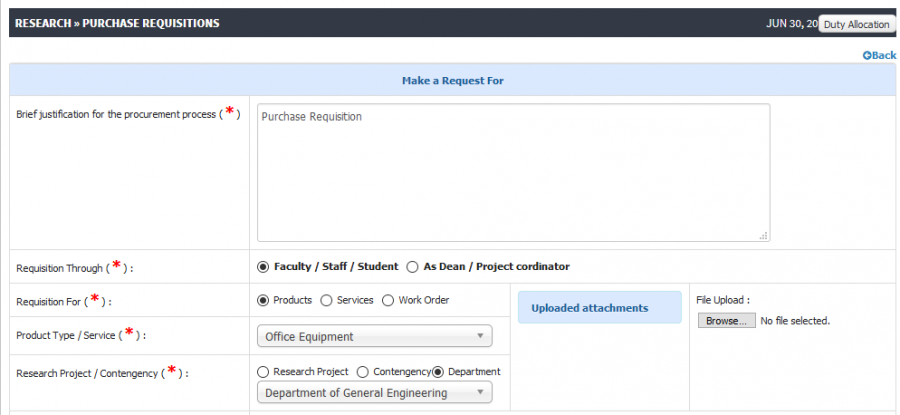
Task: Pick the Research Project radio option
Action: coord(263,372)
